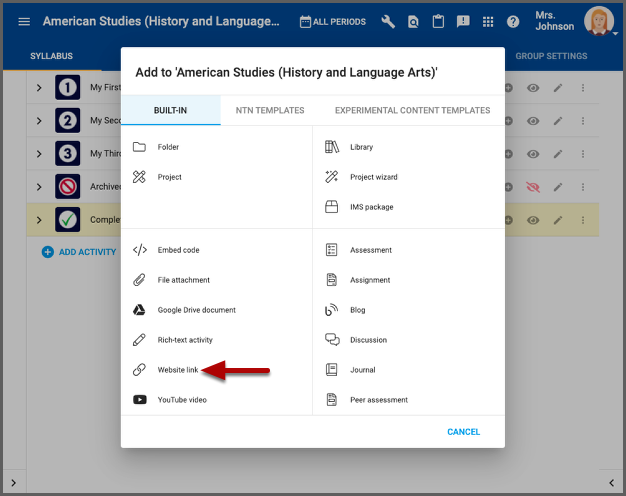Screen dimensions: 626x496
Task: Expand the first syllabus folder row
Action: [39, 88]
